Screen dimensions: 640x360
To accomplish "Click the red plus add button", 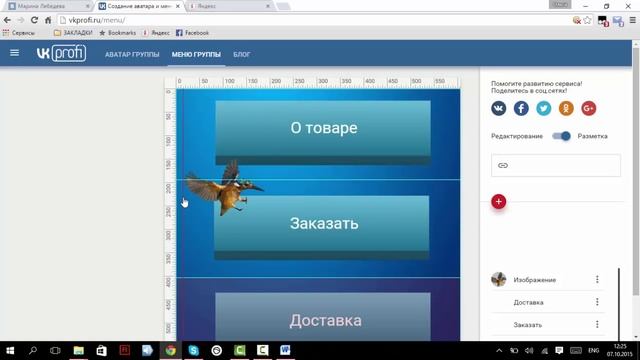I will [498, 201].
